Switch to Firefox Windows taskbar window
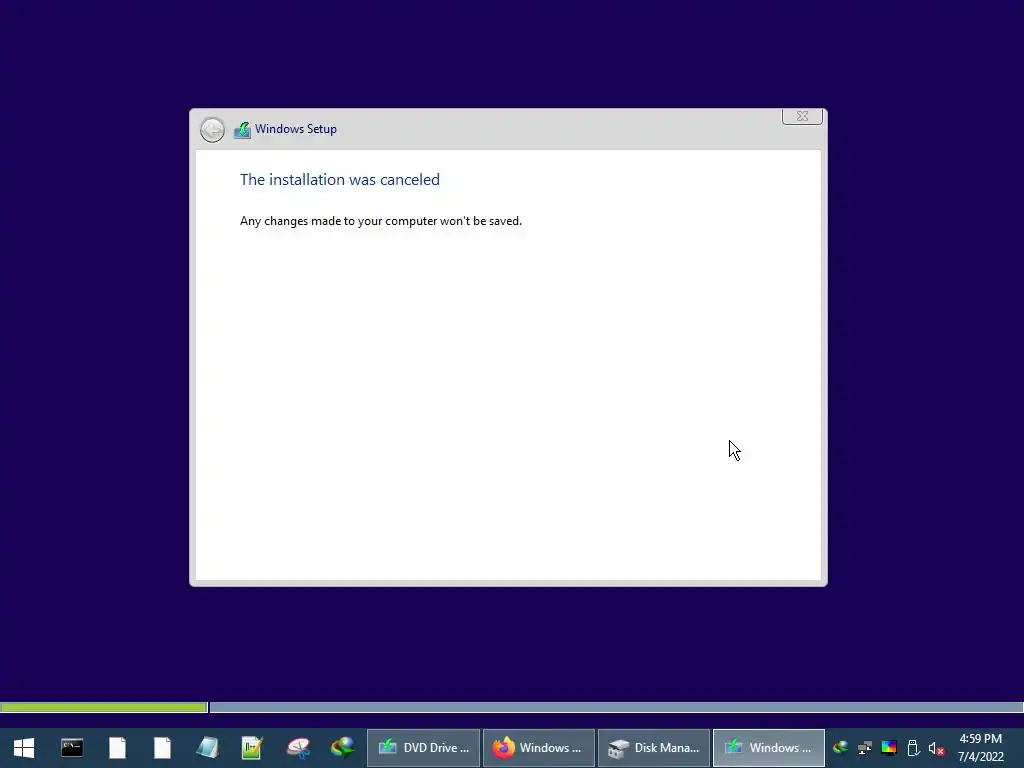Viewport: 1024px width, 768px height. click(x=539, y=748)
